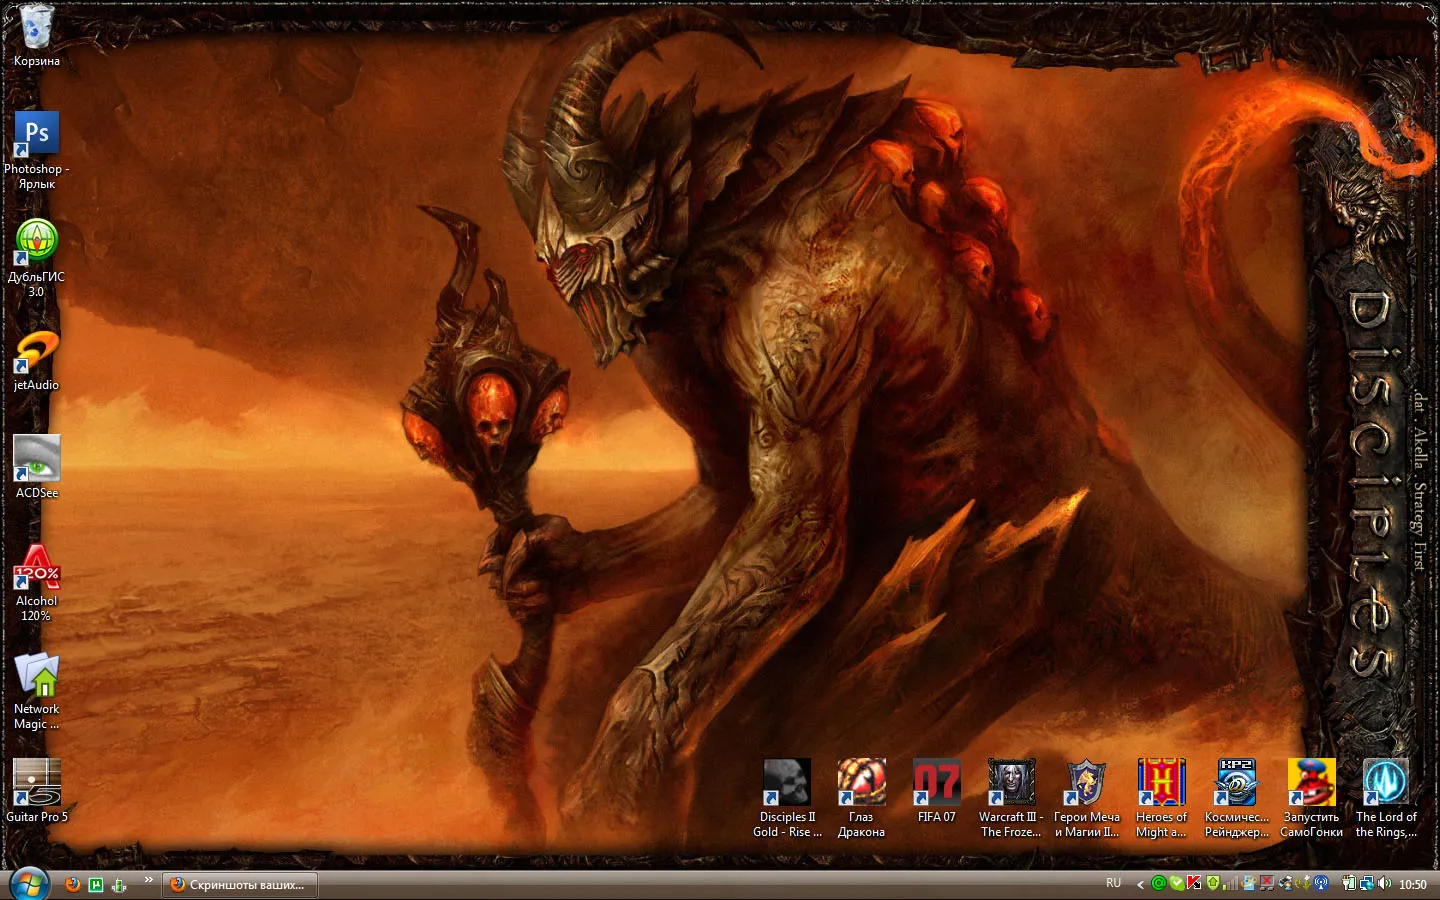The height and width of the screenshot is (900, 1440).
Task: Show hidden system tray icons arrow
Action: coord(1140,884)
